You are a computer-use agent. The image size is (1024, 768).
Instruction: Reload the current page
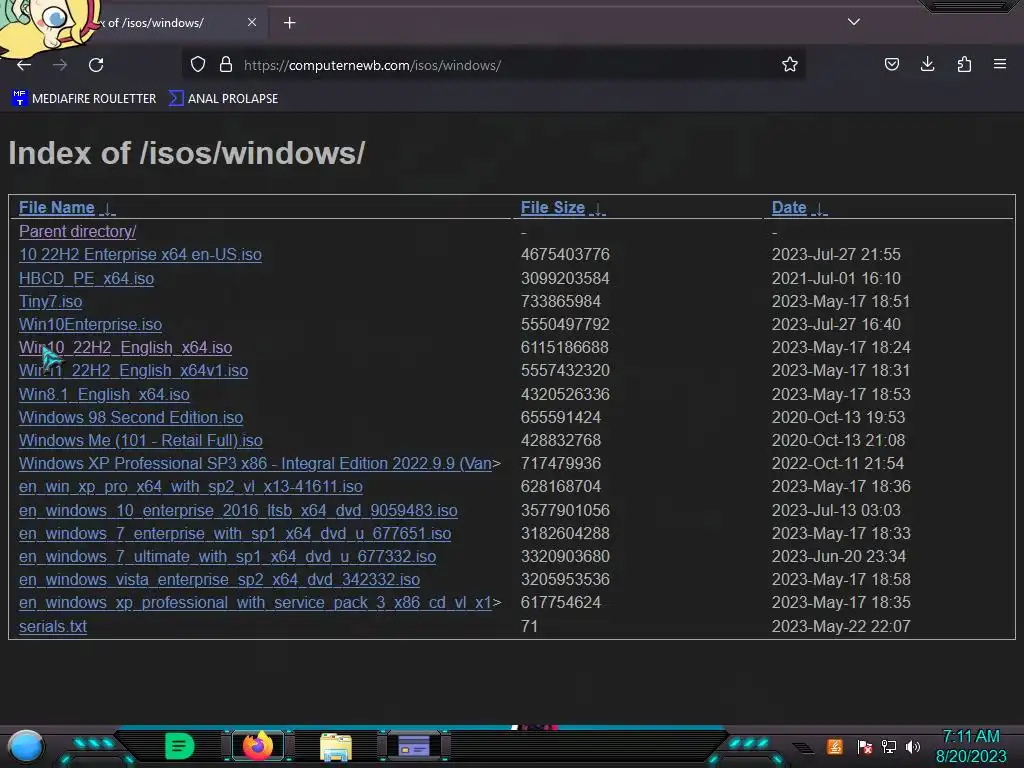[96, 65]
